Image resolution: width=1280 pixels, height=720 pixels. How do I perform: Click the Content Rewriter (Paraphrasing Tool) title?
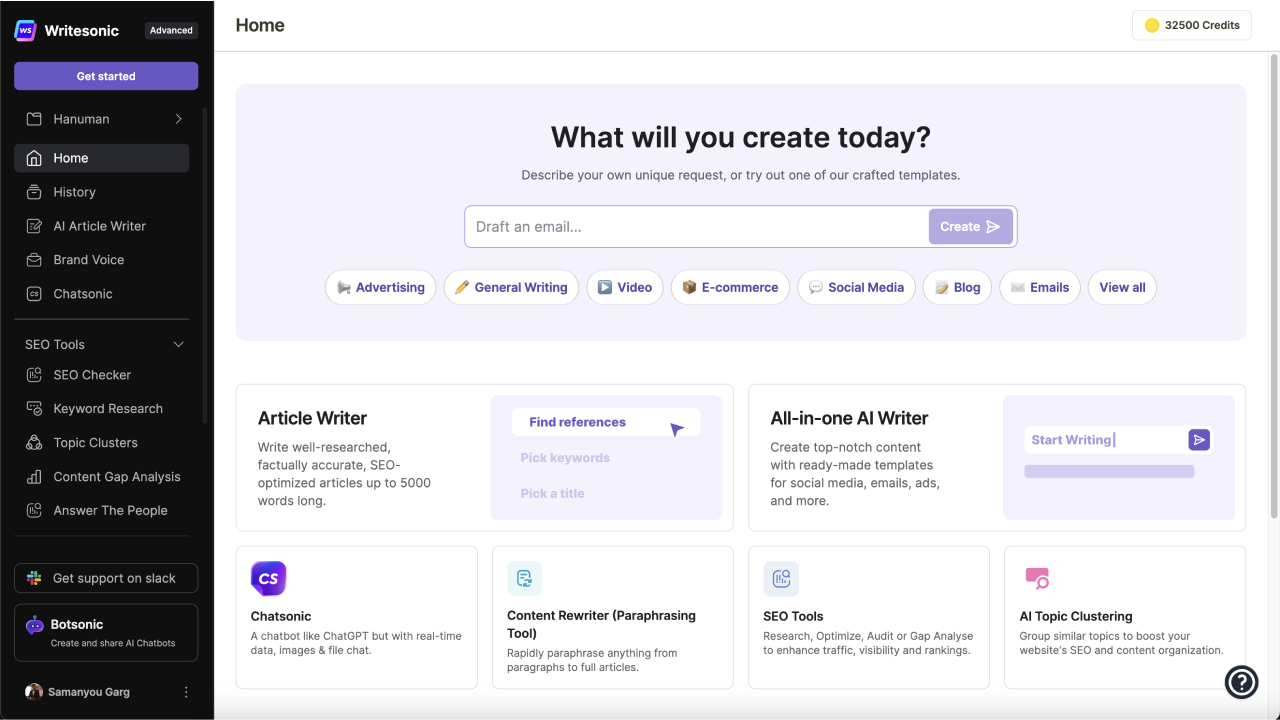point(601,624)
